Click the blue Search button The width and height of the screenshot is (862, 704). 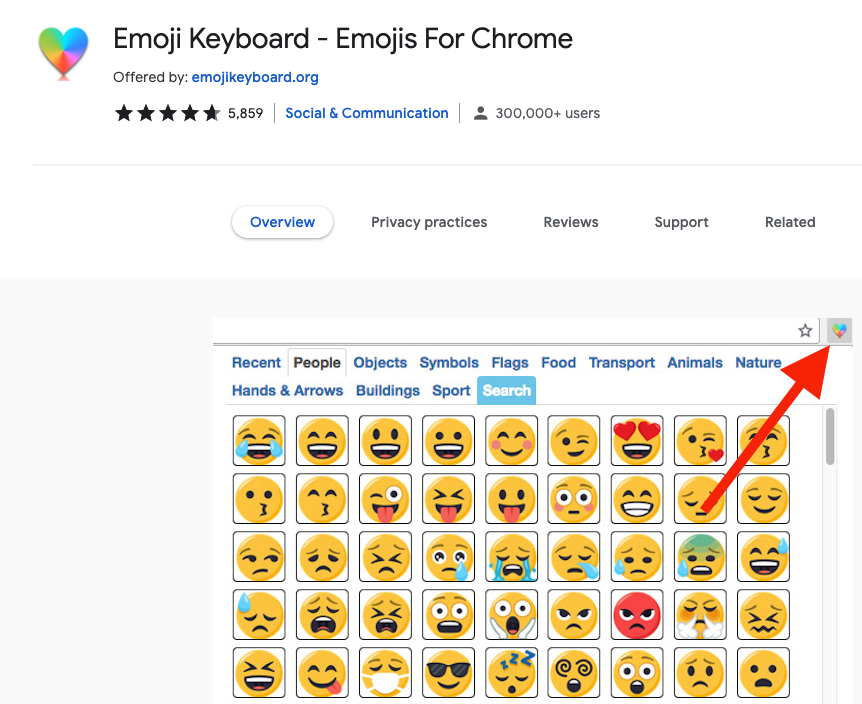click(x=507, y=391)
